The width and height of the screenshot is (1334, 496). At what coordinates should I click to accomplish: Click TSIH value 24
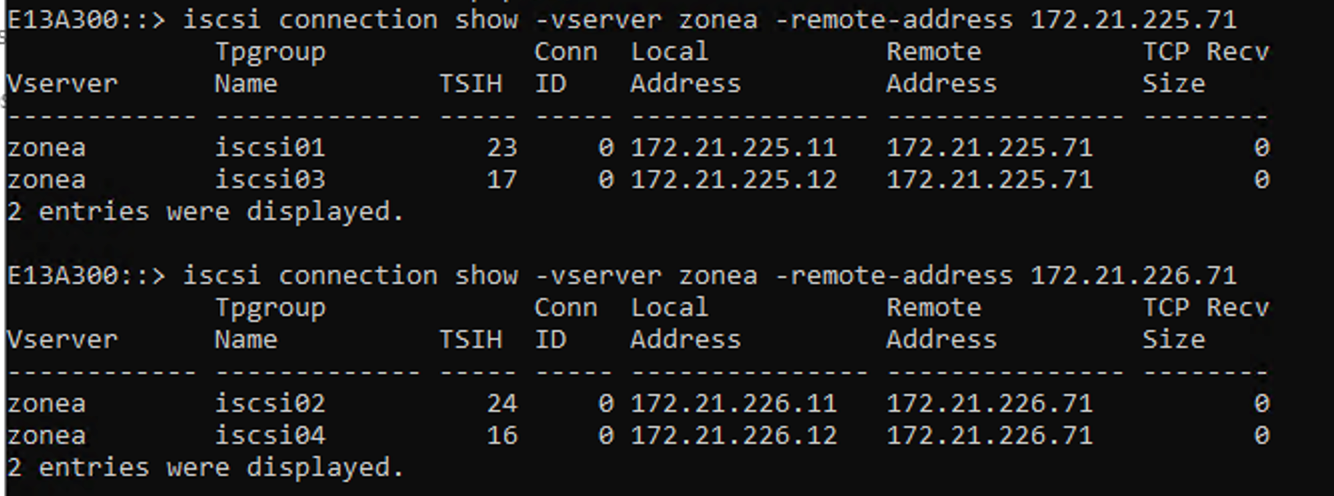coord(501,404)
